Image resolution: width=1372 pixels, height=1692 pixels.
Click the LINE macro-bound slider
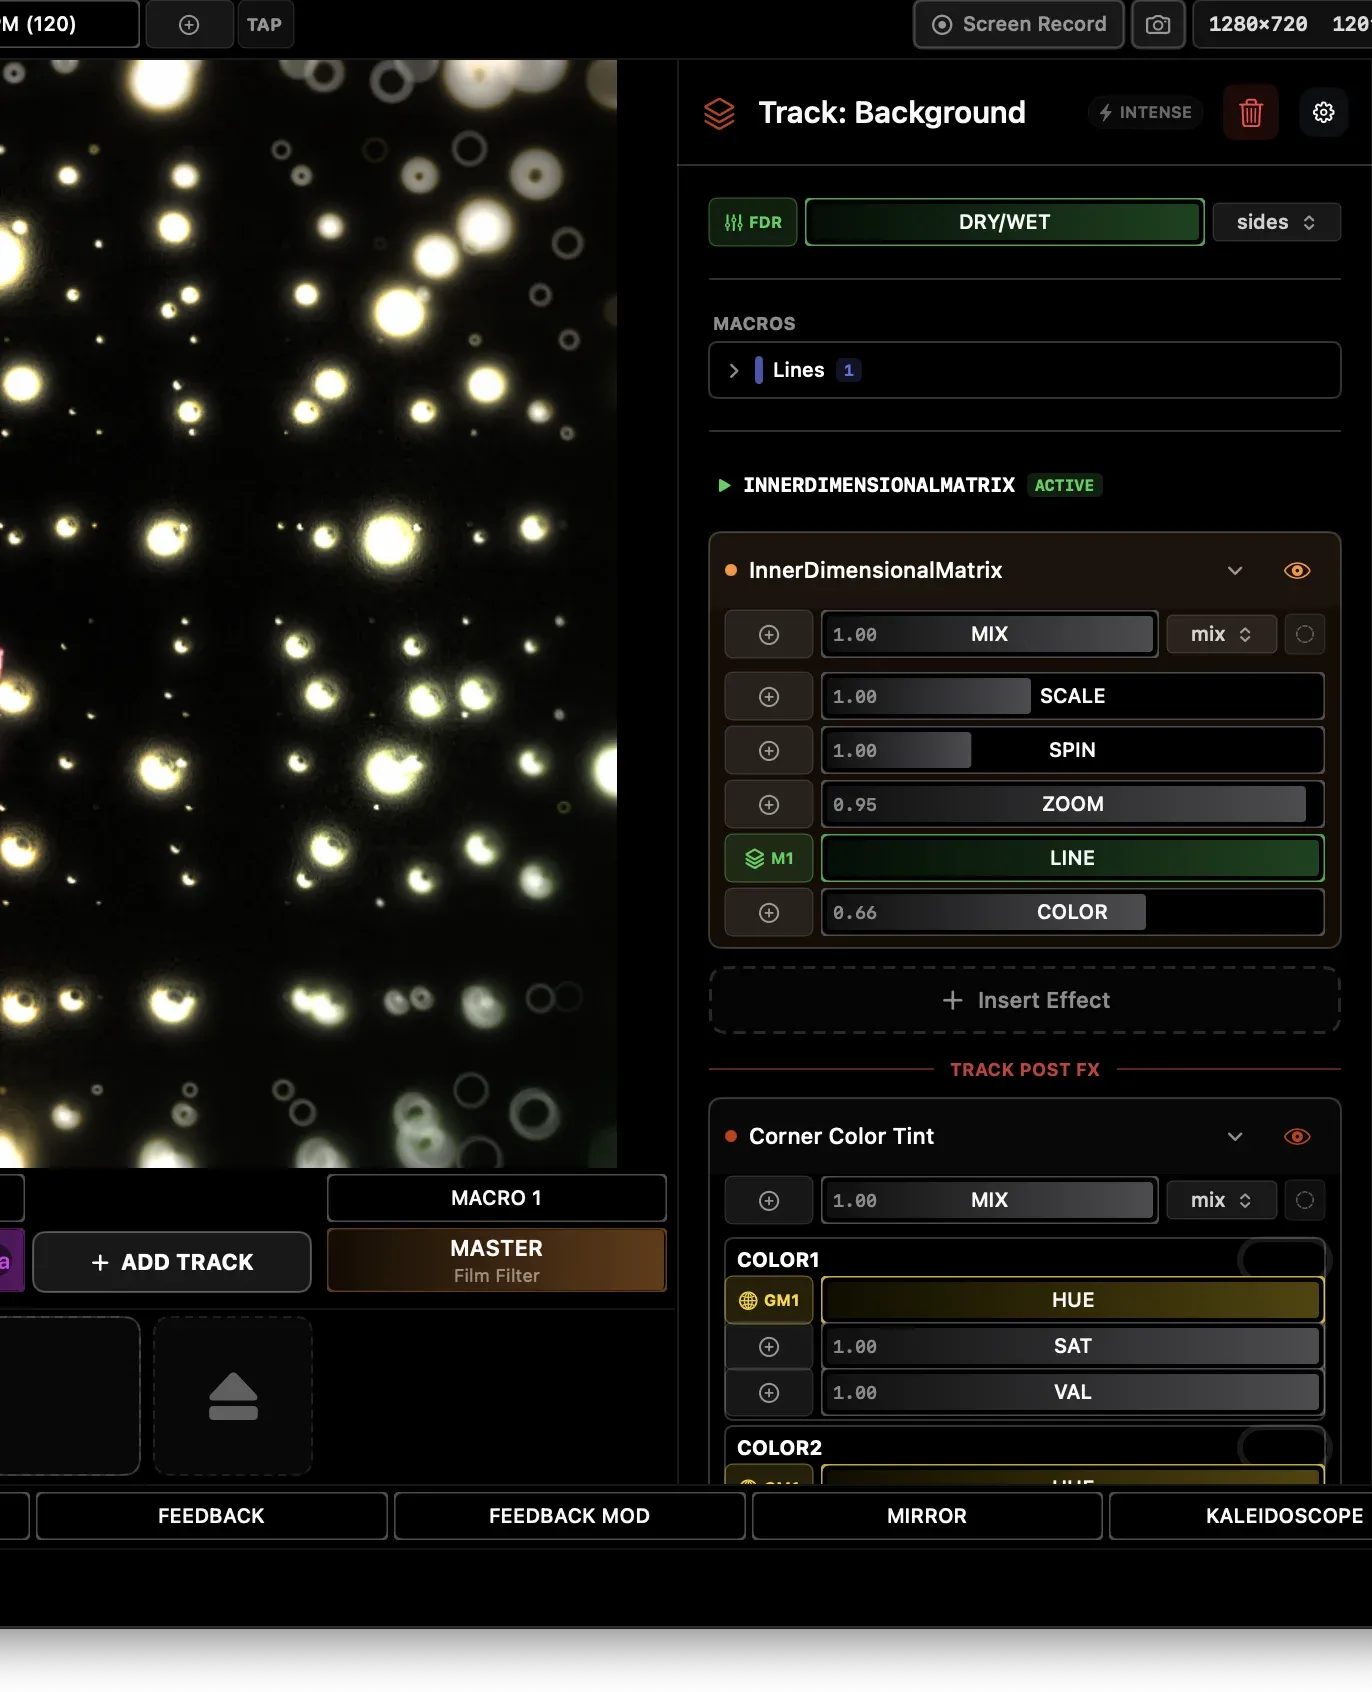(1073, 858)
